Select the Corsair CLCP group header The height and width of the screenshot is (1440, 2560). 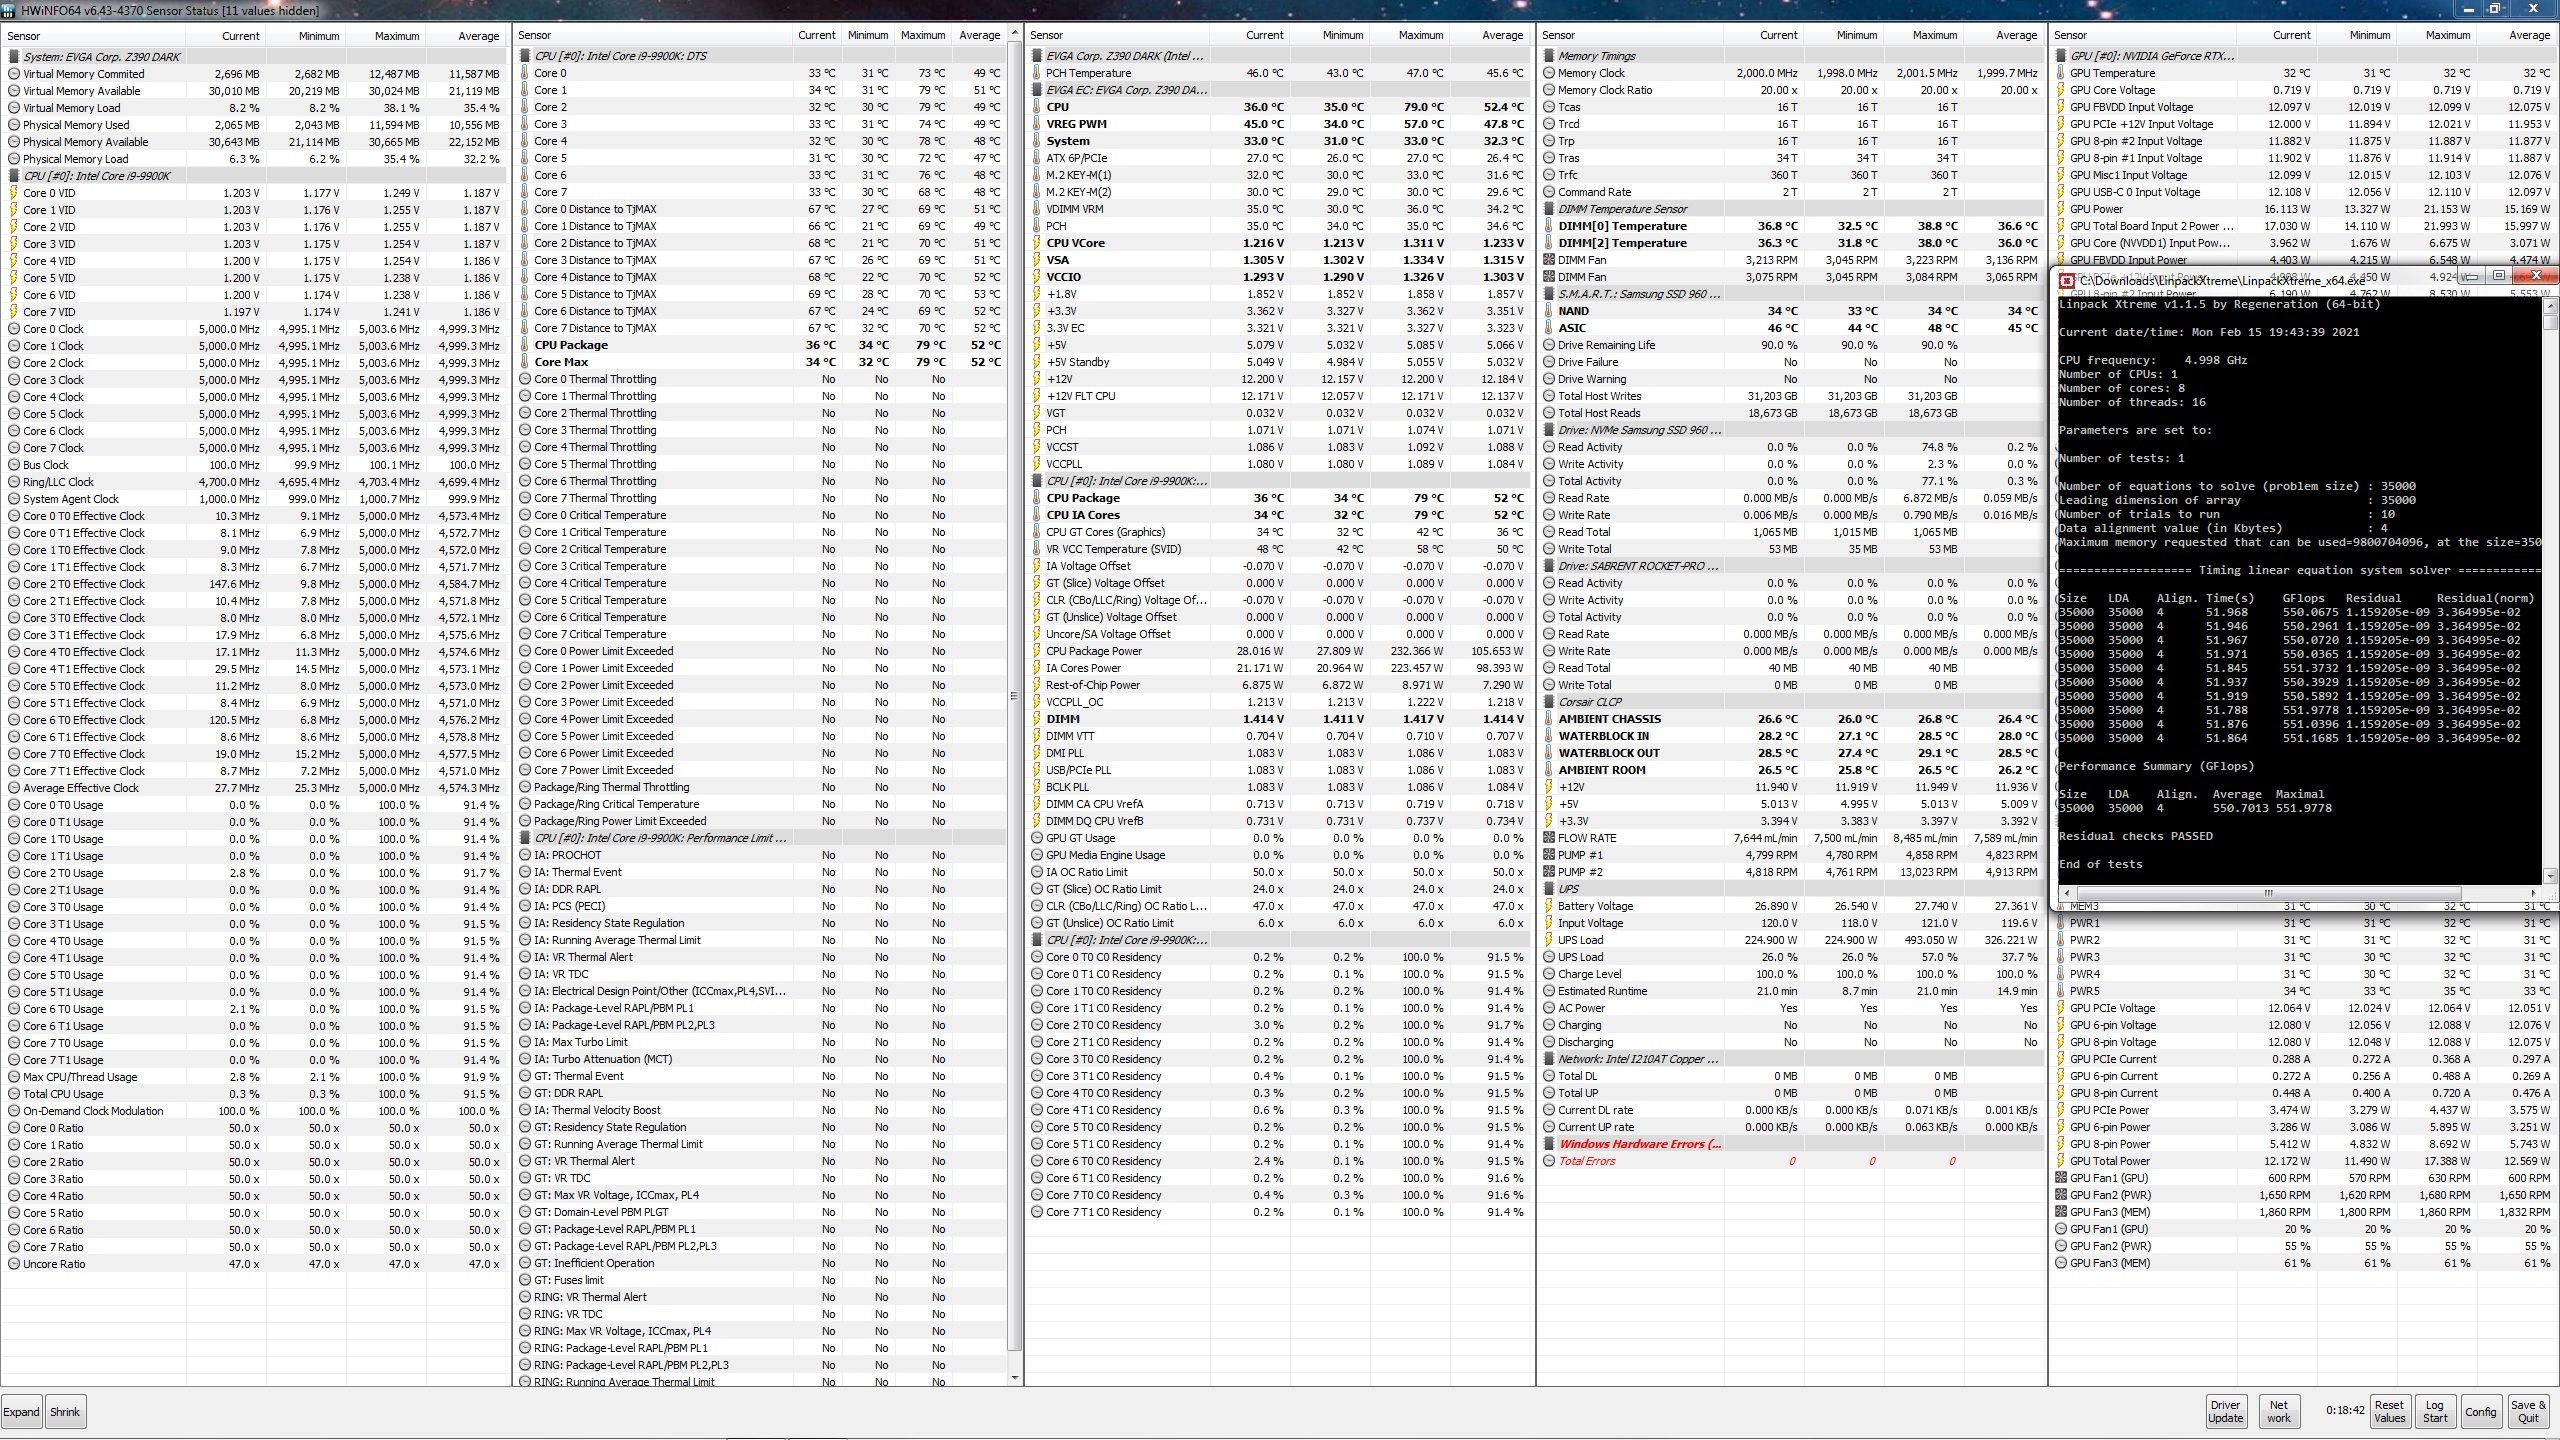[1790, 702]
